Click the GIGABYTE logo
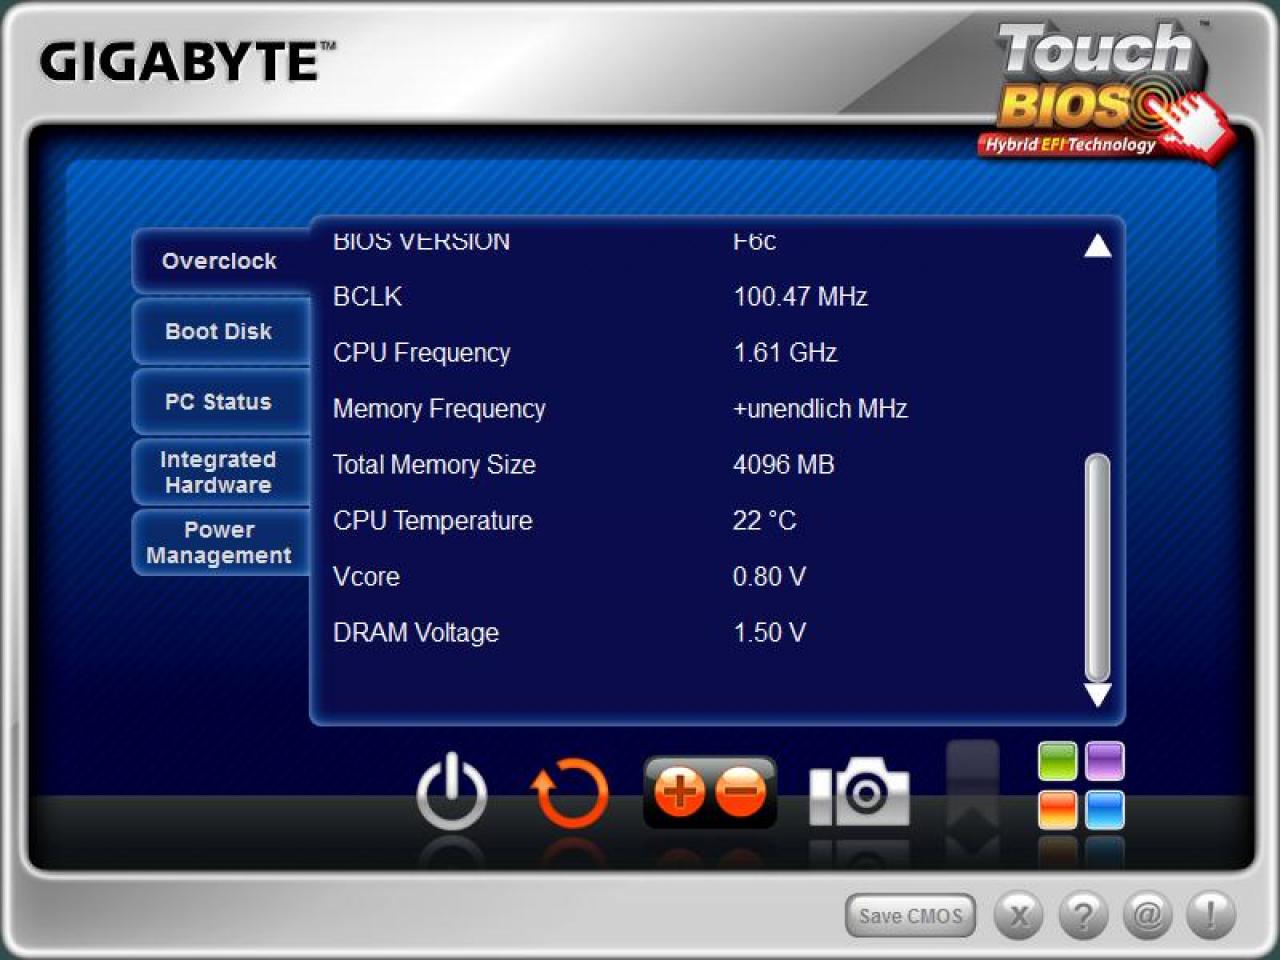Image resolution: width=1280 pixels, height=960 pixels. pos(187,61)
